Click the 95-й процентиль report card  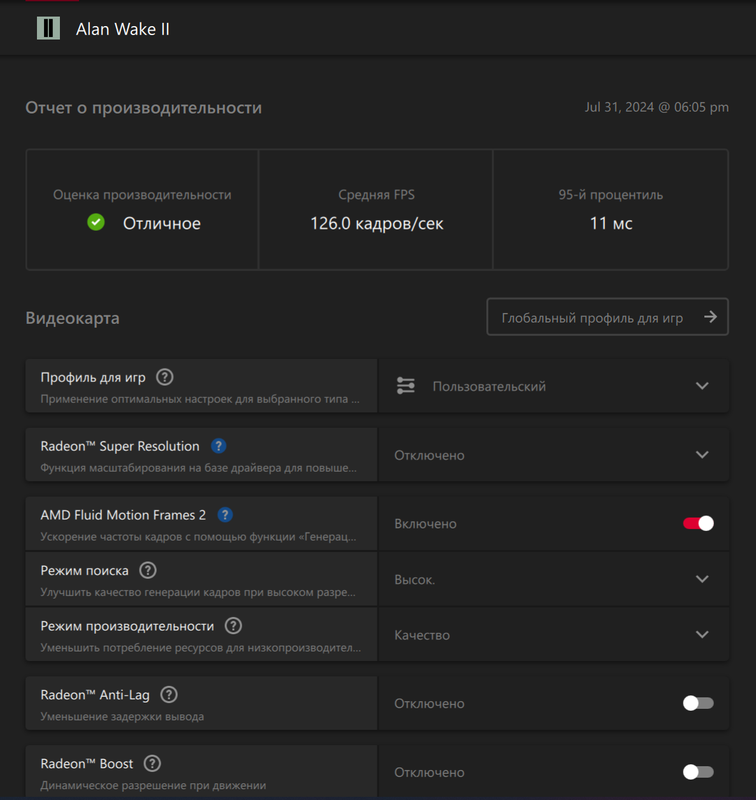611,210
